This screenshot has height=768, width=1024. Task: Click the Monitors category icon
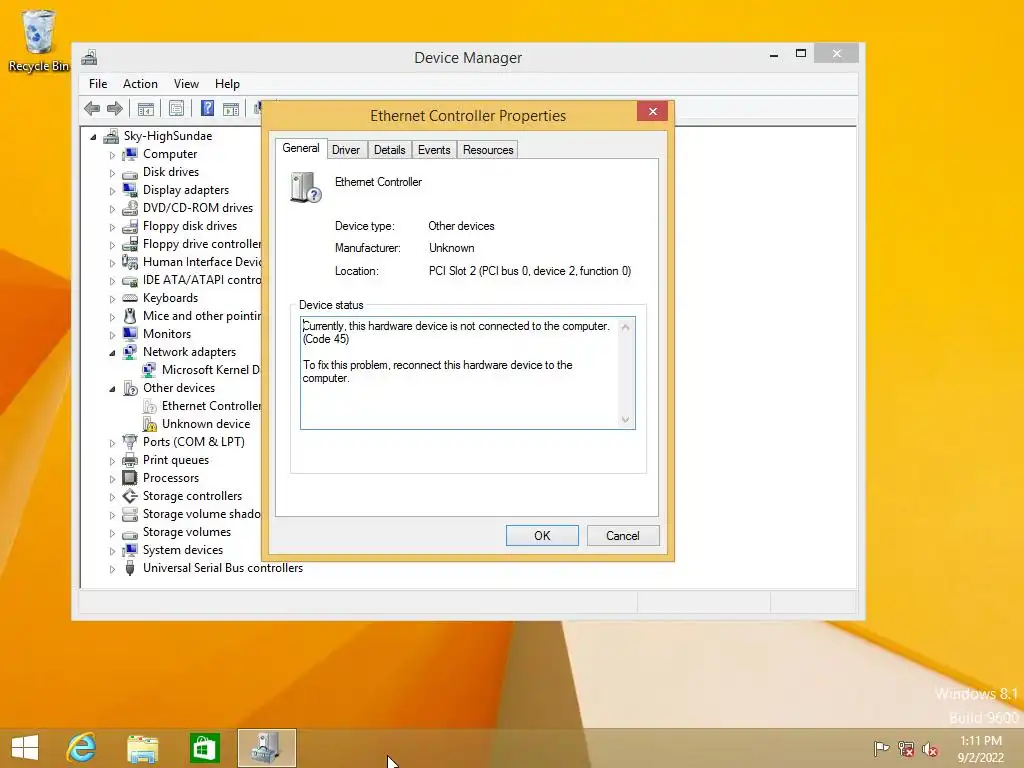coord(130,334)
